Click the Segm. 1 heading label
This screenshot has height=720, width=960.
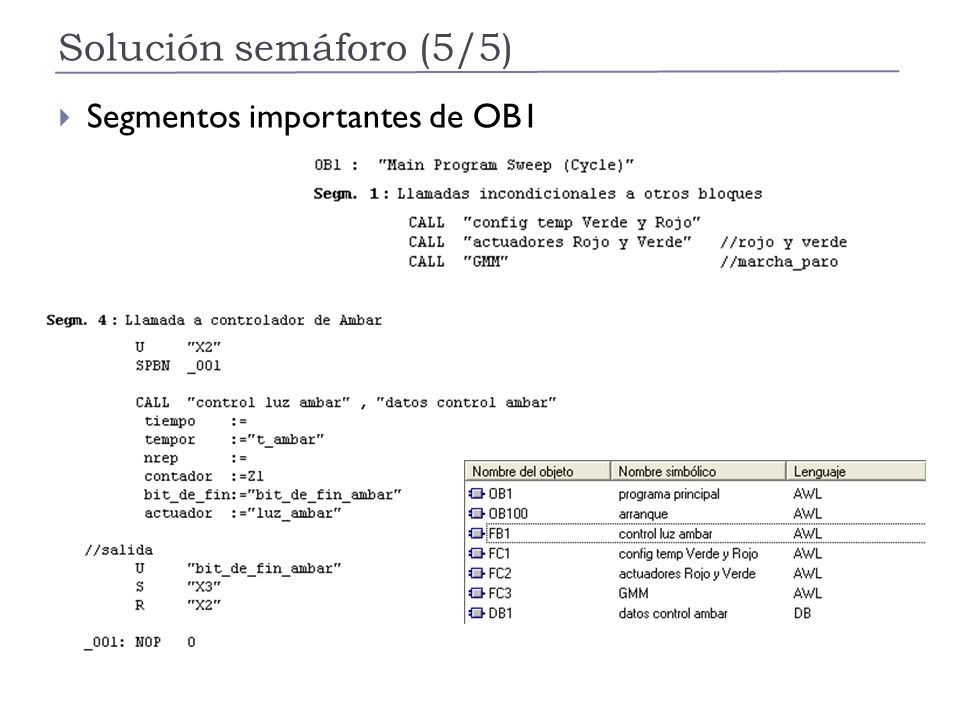click(x=348, y=194)
